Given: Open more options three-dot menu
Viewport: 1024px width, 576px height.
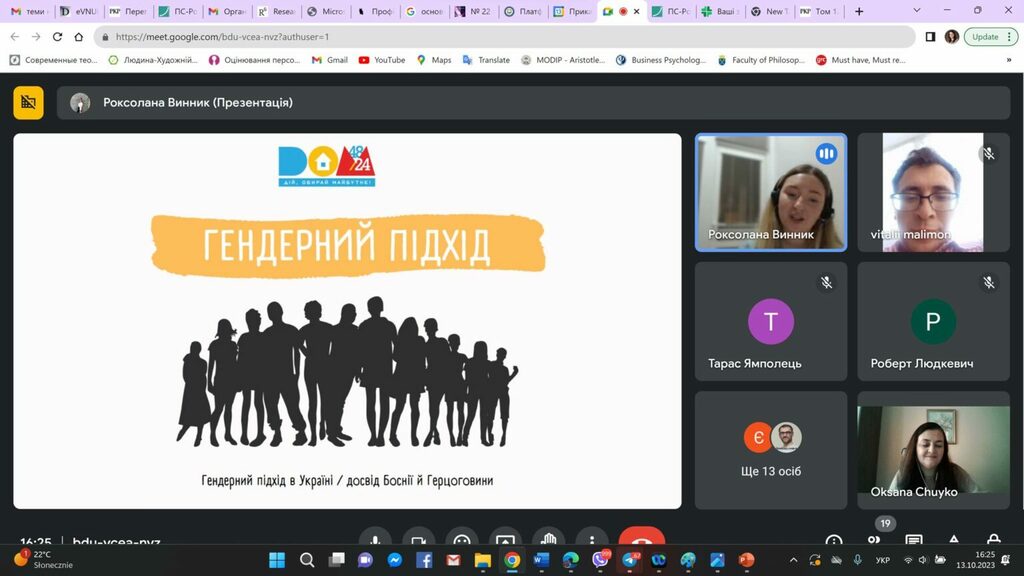Looking at the screenshot, I should [x=591, y=538].
